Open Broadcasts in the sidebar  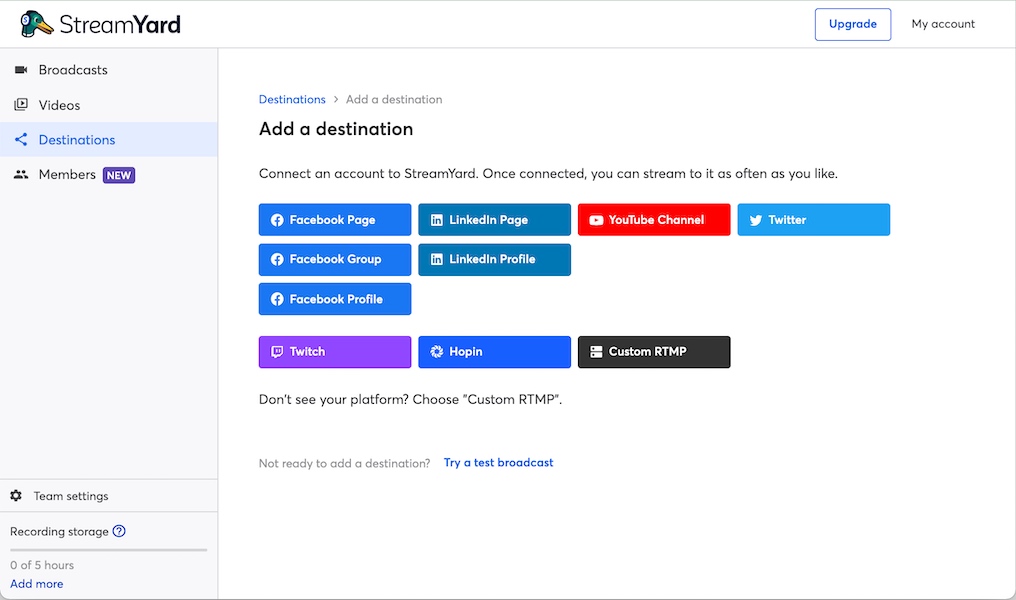pos(109,70)
